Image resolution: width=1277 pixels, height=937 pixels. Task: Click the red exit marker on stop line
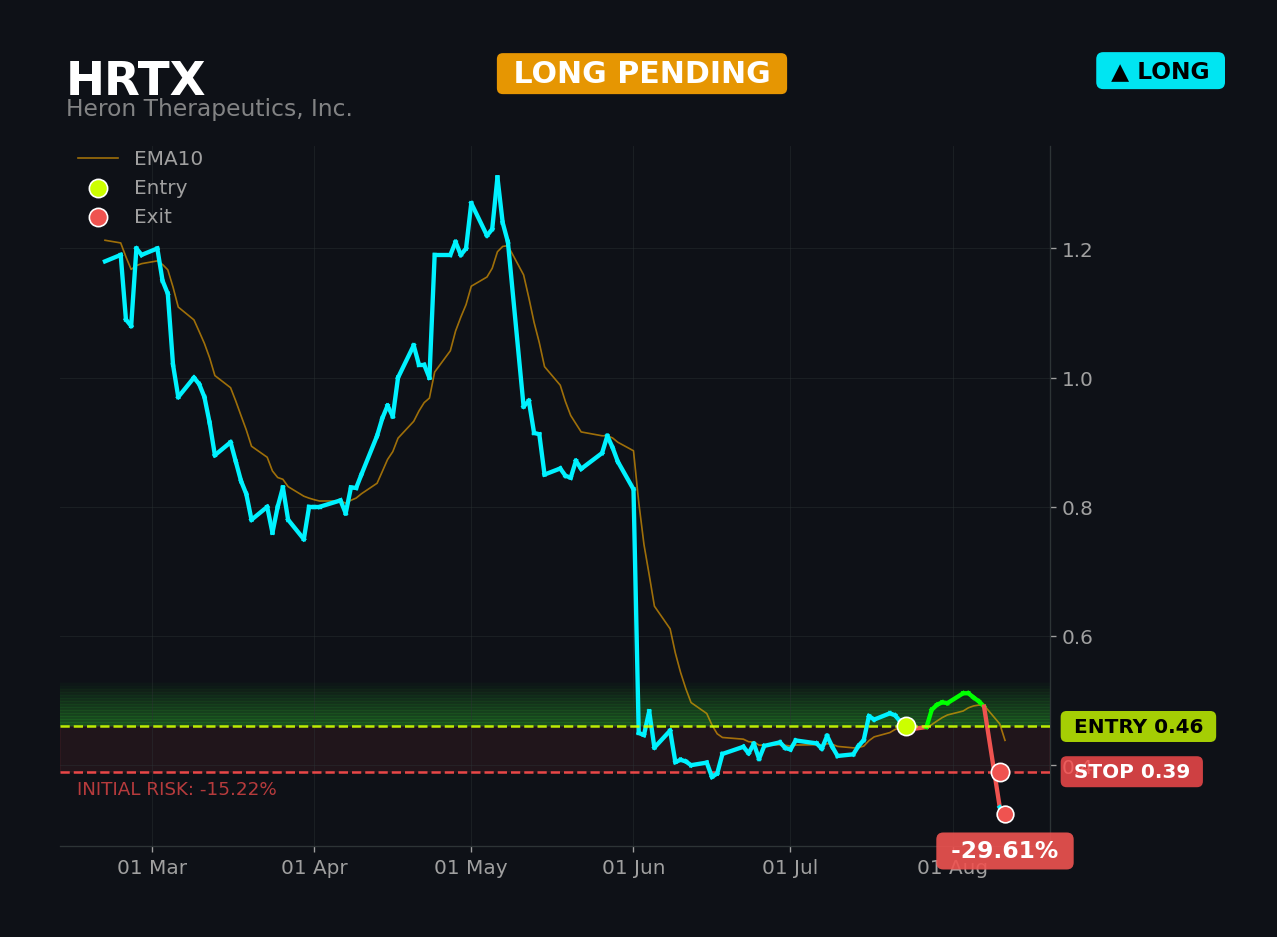(x=1000, y=772)
